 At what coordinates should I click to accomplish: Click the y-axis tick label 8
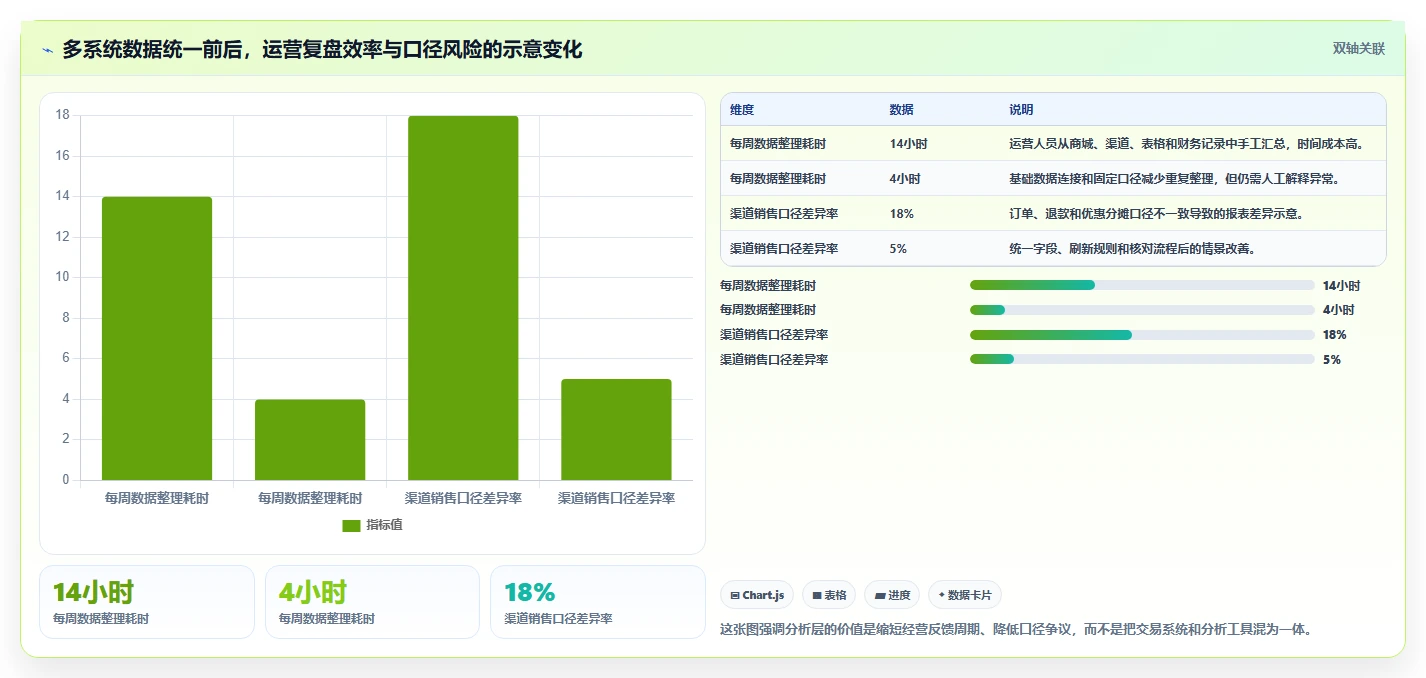(66, 318)
